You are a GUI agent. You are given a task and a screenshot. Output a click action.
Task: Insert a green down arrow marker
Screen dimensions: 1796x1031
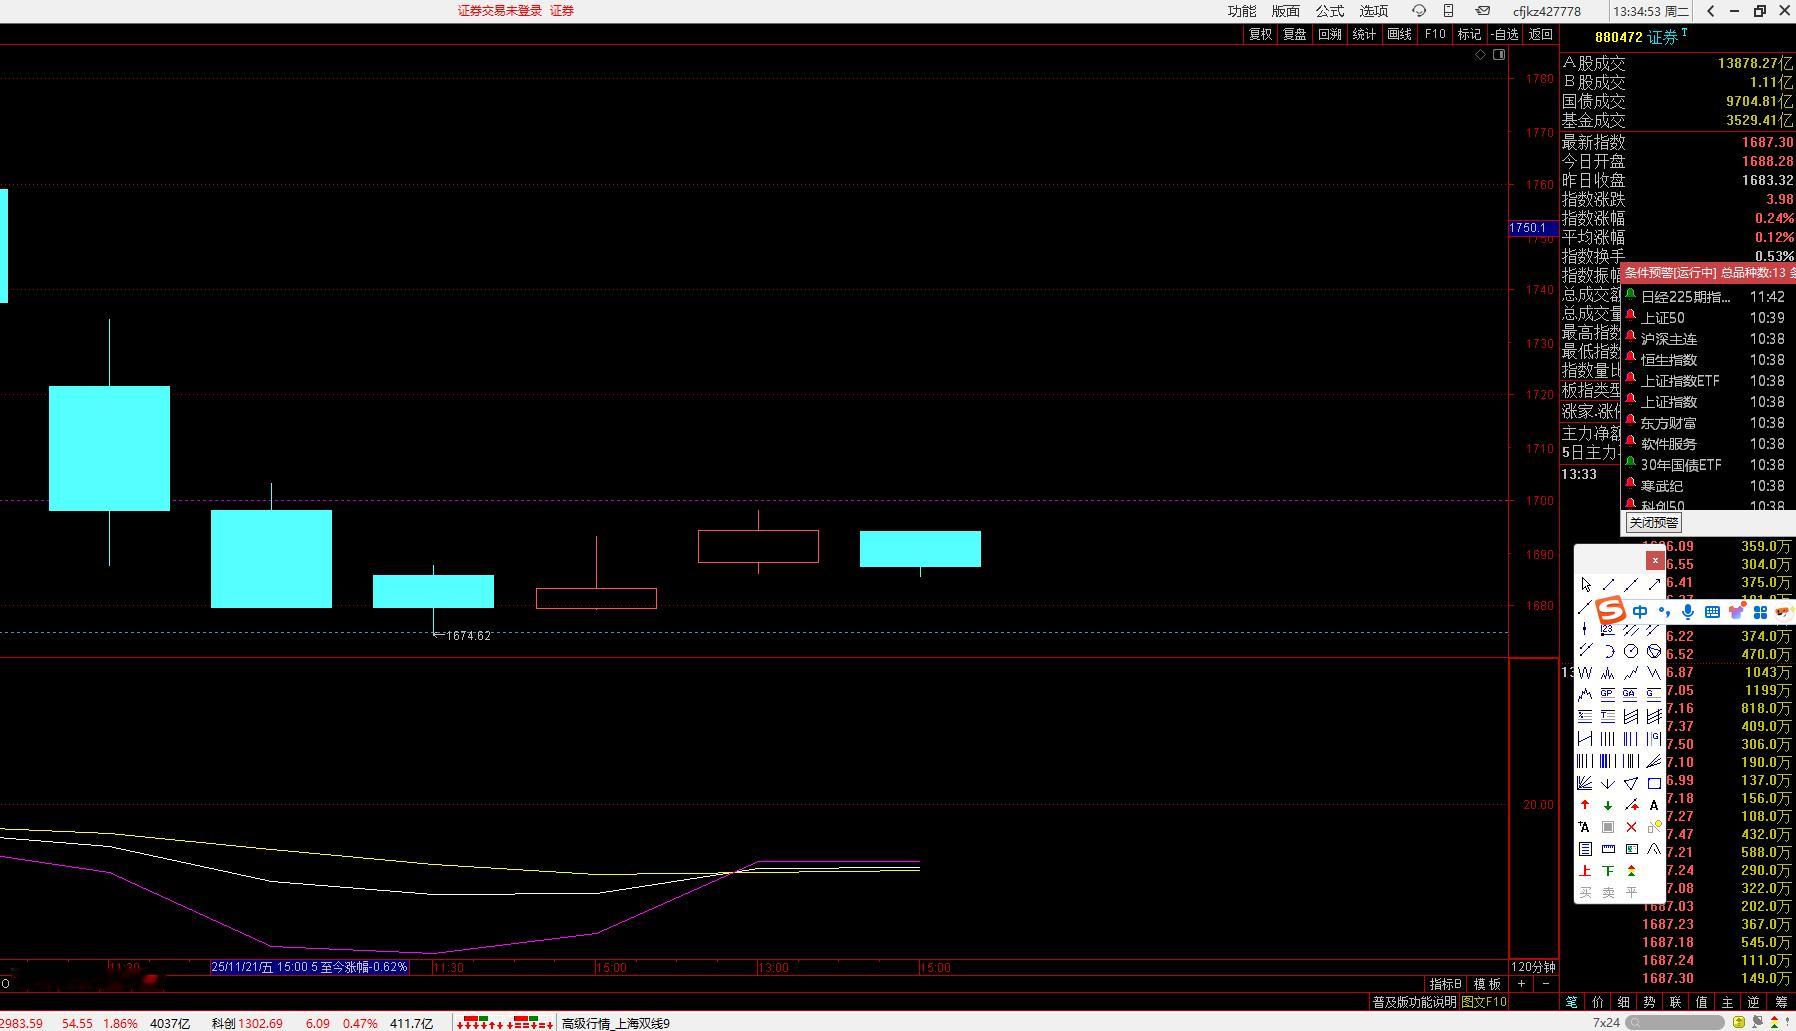click(1608, 805)
